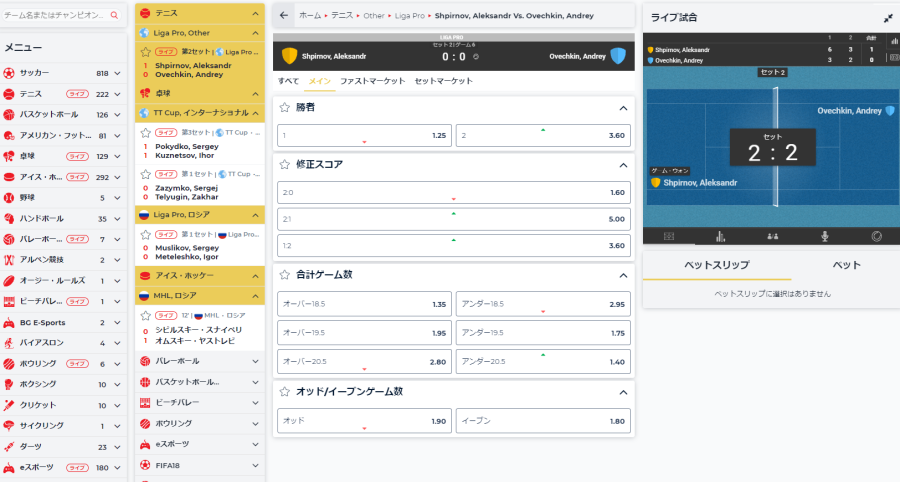Image resolution: width=900 pixels, height=482 pixels.
Task: Open the Liga Pro breadcrumb link
Action: (x=410, y=15)
